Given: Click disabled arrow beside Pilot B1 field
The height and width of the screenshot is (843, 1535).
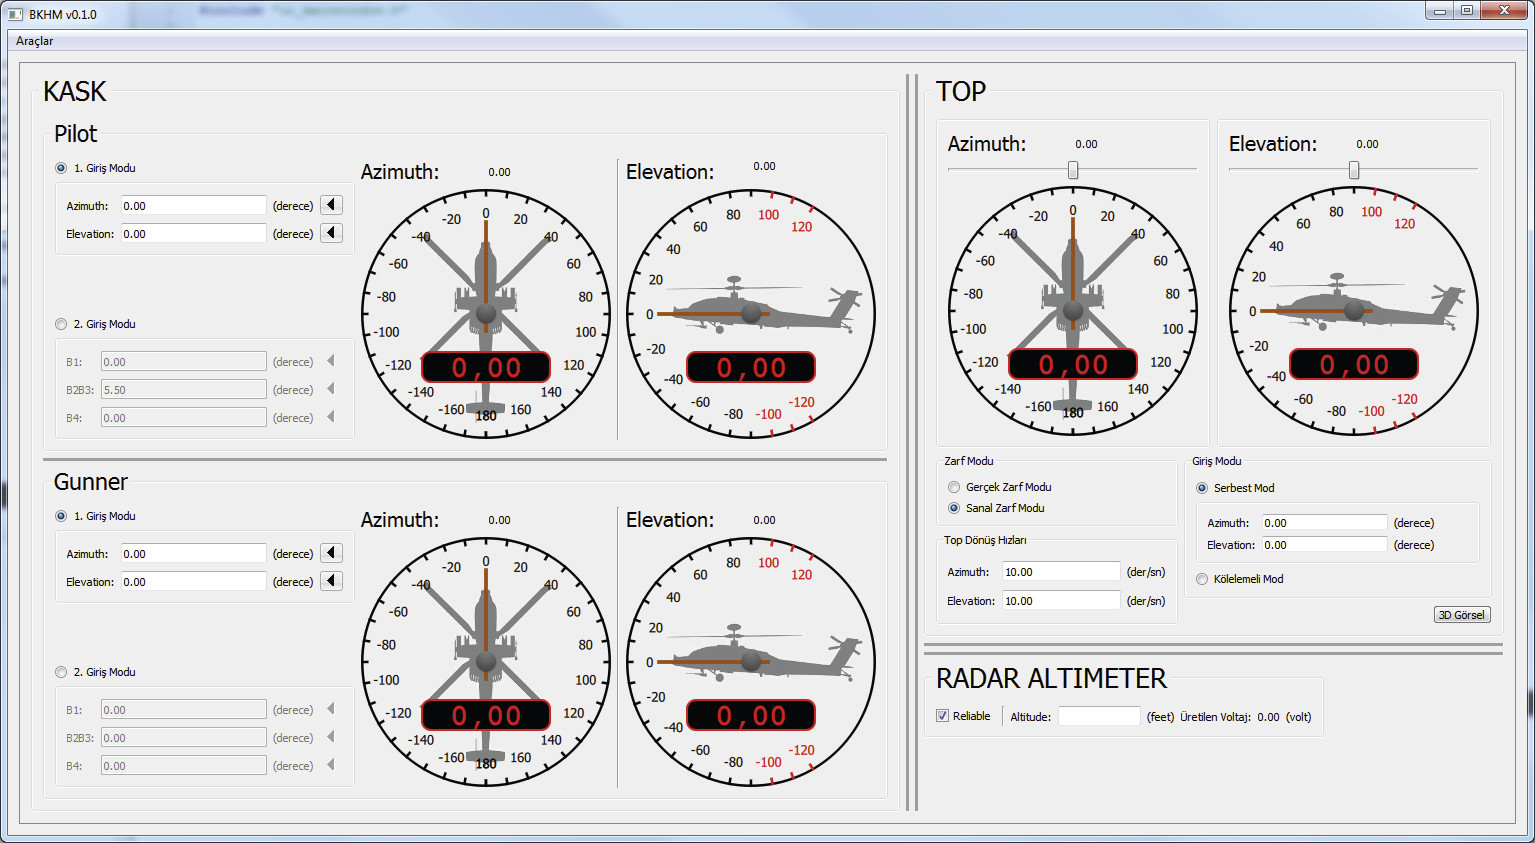Looking at the screenshot, I should (x=331, y=361).
